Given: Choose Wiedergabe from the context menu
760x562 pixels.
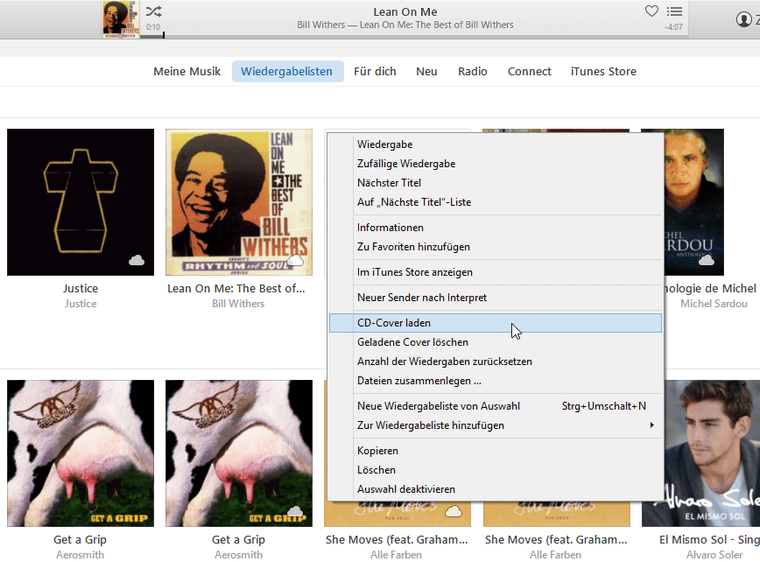Looking at the screenshot, I should (x=495, y=145).
